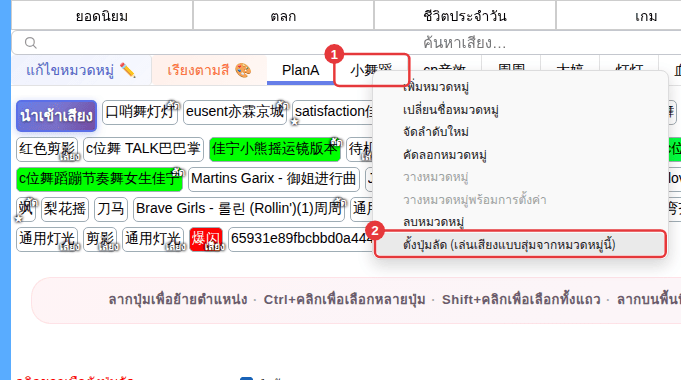Play the 65931e89fbcbbd0a44 sound button
This screenshot has width=681, height=380.
pos(301,239)
